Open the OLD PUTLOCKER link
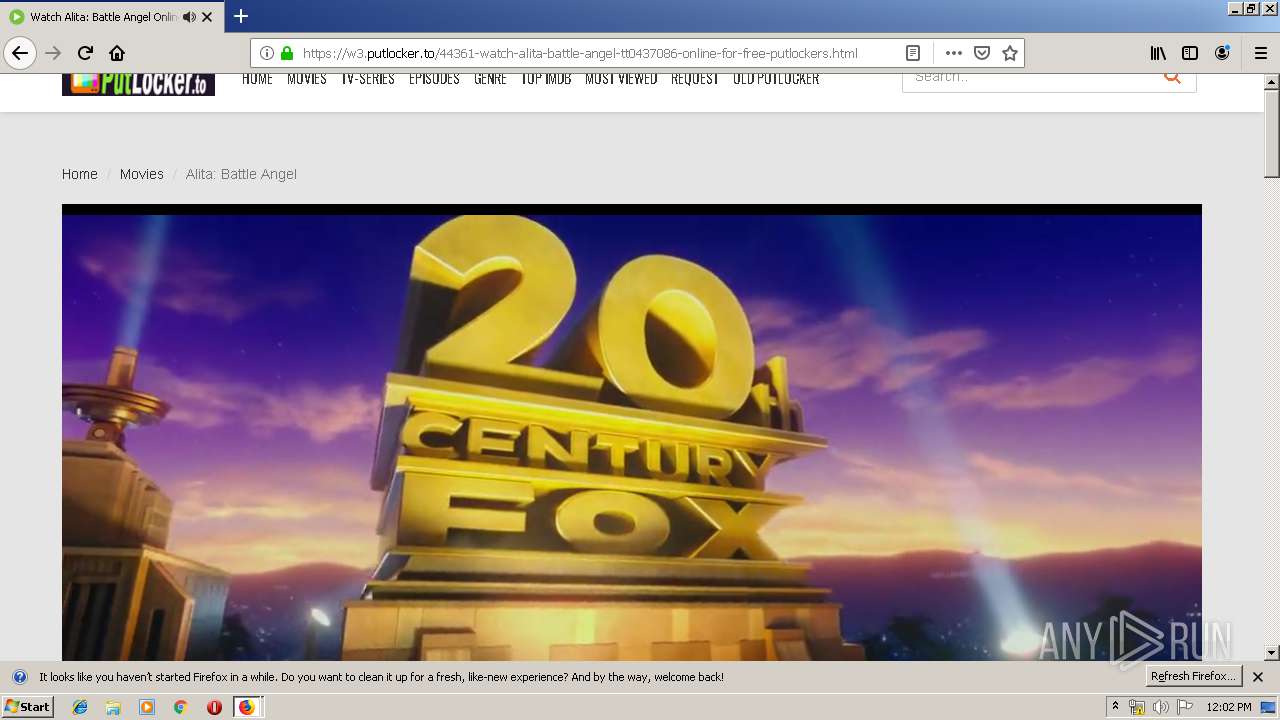Screen dimensions: 1280x720 (776, 79)
